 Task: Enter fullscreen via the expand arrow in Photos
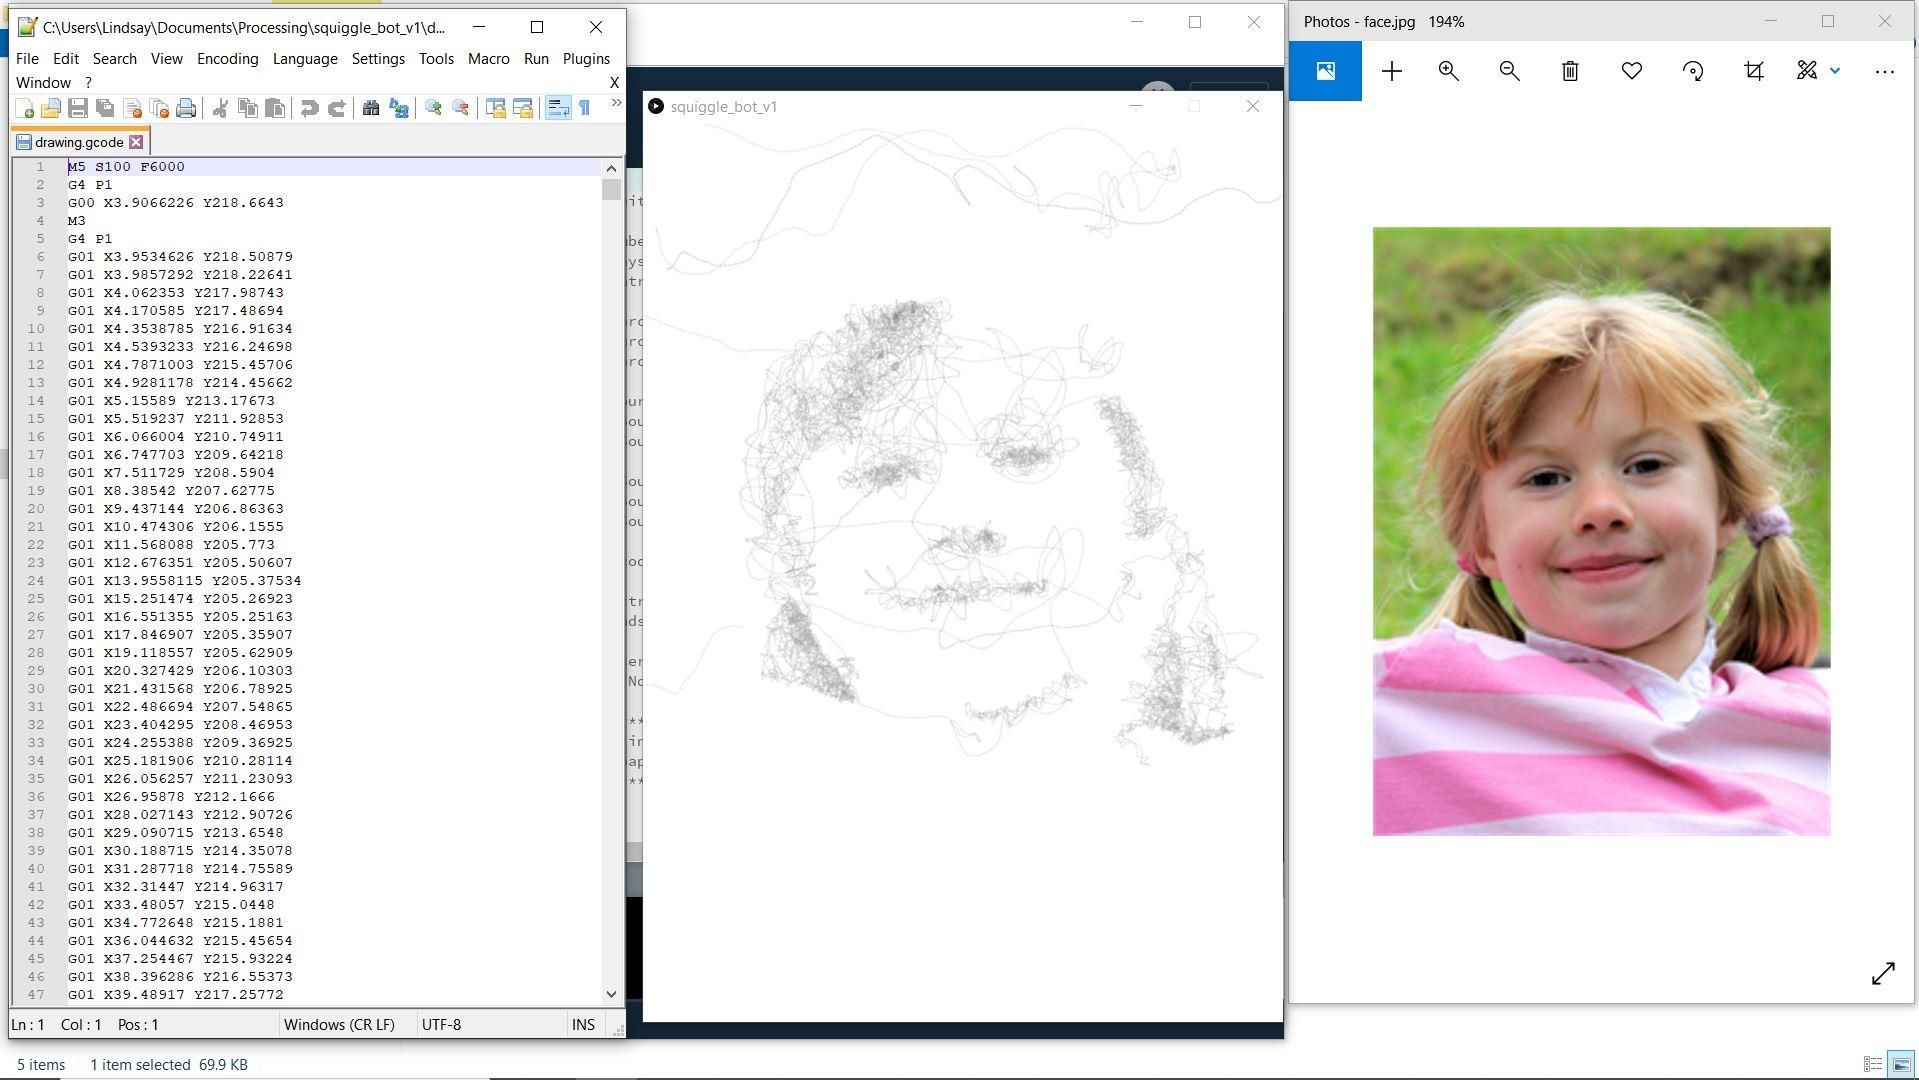click(x=1884, y=973)
